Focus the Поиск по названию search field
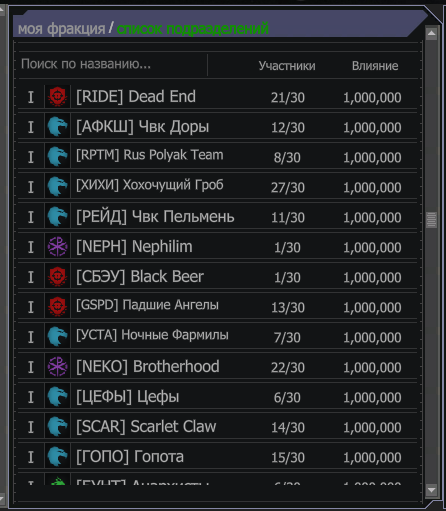 113,64
